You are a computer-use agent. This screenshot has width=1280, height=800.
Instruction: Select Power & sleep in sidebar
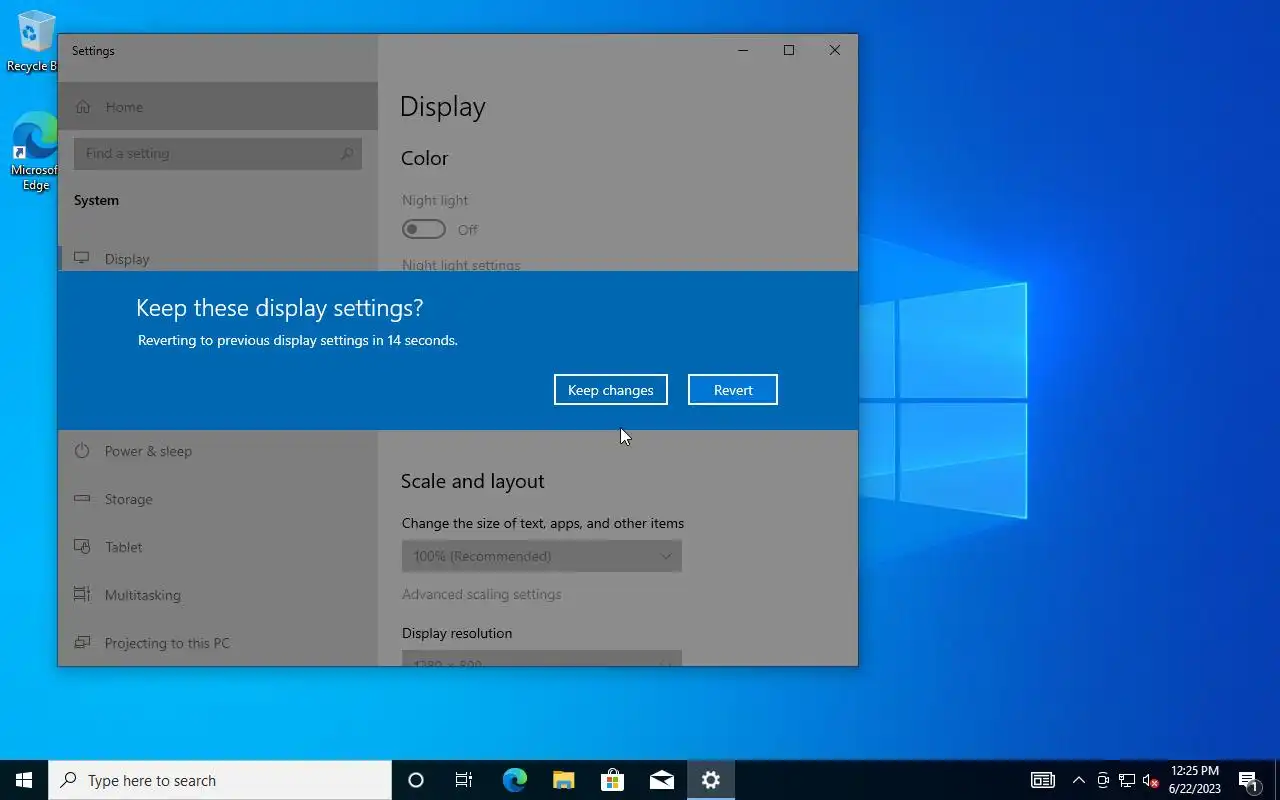point(218,451)
